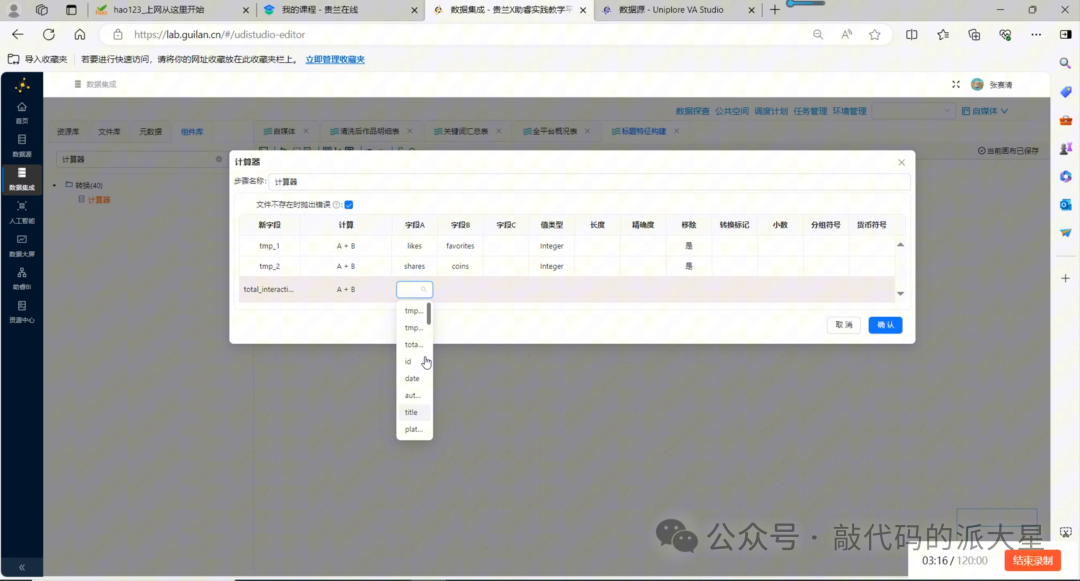The image size is (1080, 581).
Task: Click the red toolbox icon in Edge sidebar
Action: [1066, 120]
